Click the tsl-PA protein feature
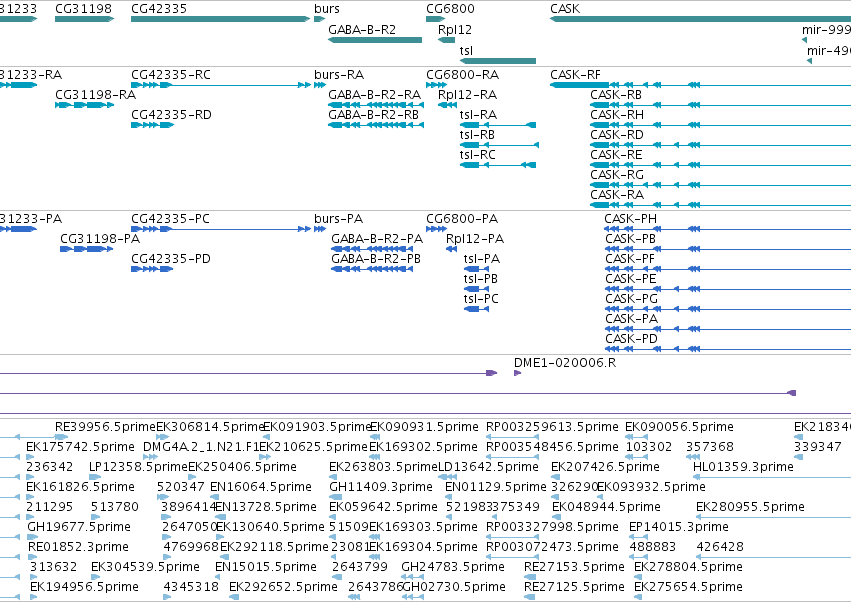 click(477, 269)
